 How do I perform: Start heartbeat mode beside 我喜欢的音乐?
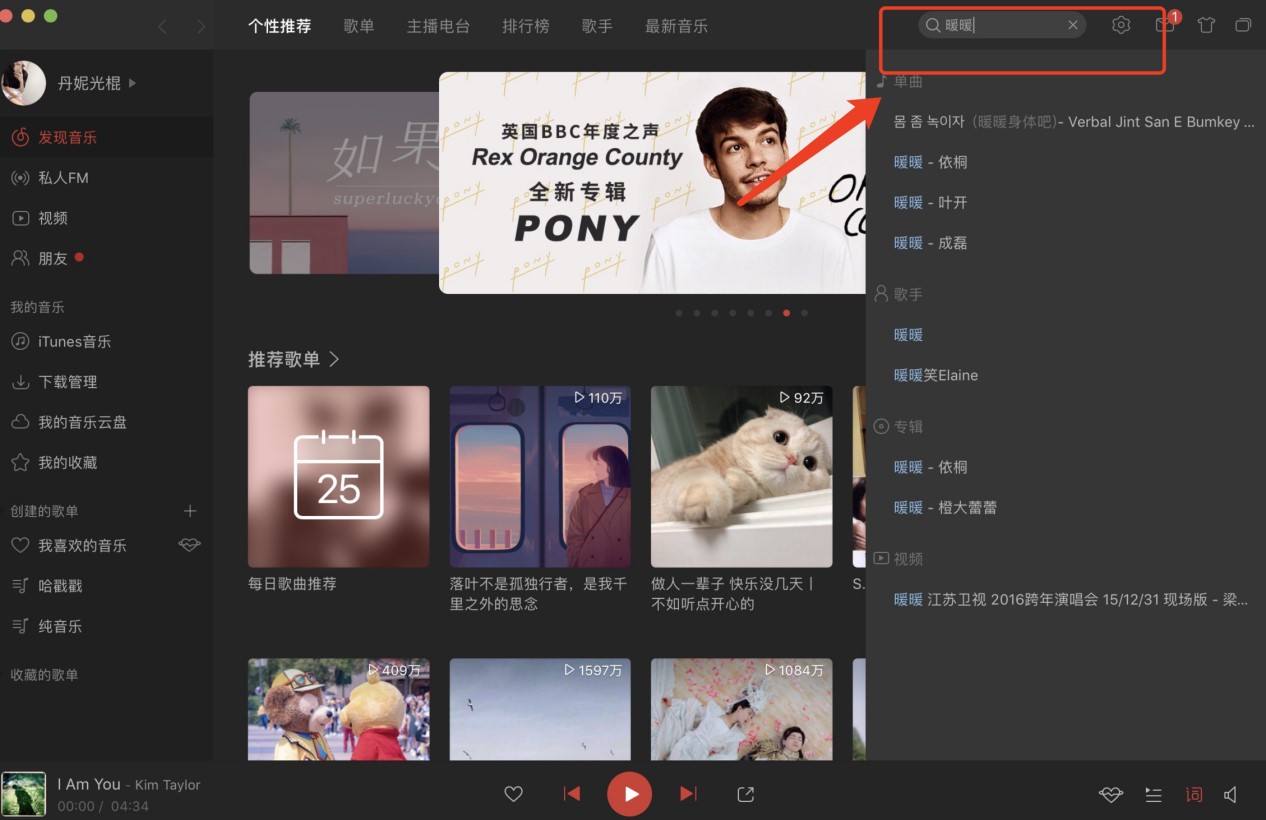coord(189,545)
